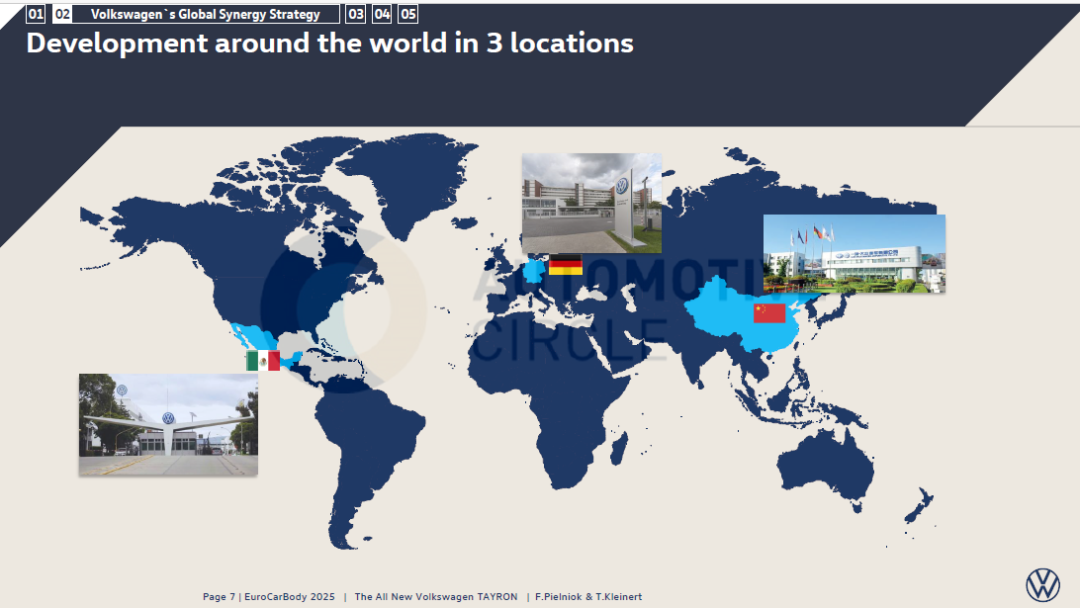Screen dimensions: 1080x608
Task: Click the German flag icon
Action: [565, 265]
